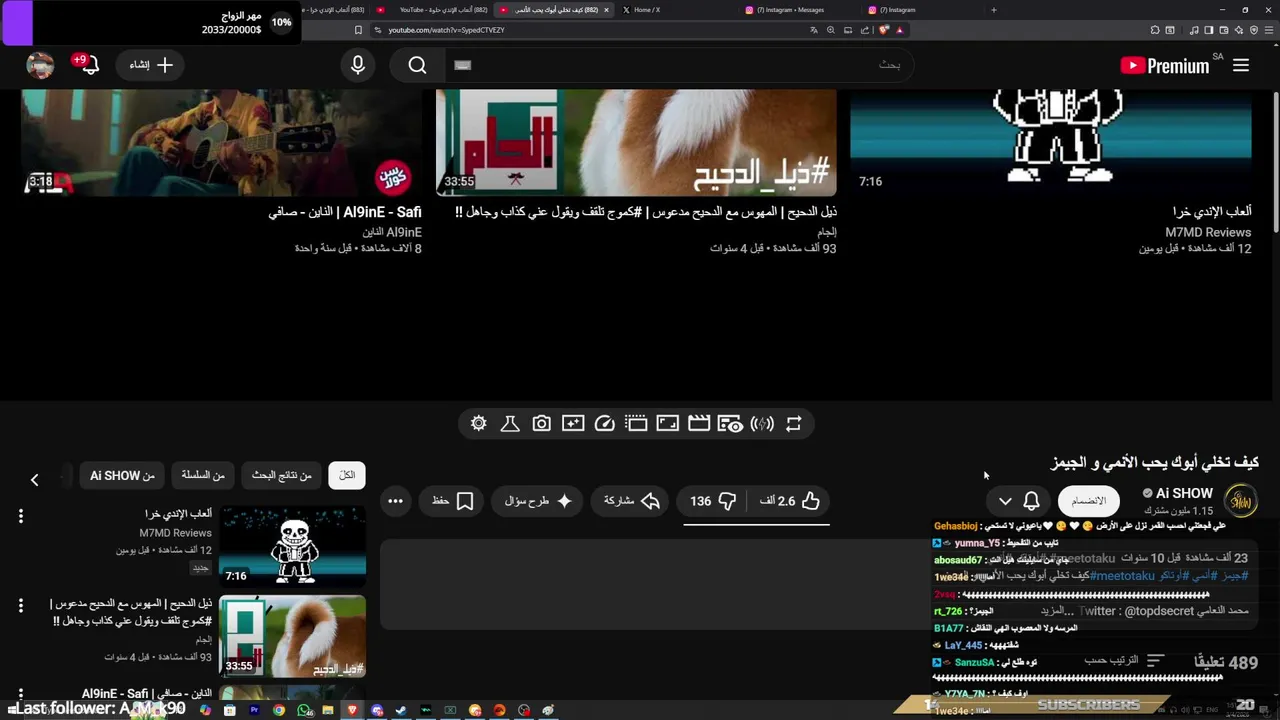Screen dimensions: 1280x720
Task: Open the YouTube hamburger guide menu
Action: coord(1241,65)
